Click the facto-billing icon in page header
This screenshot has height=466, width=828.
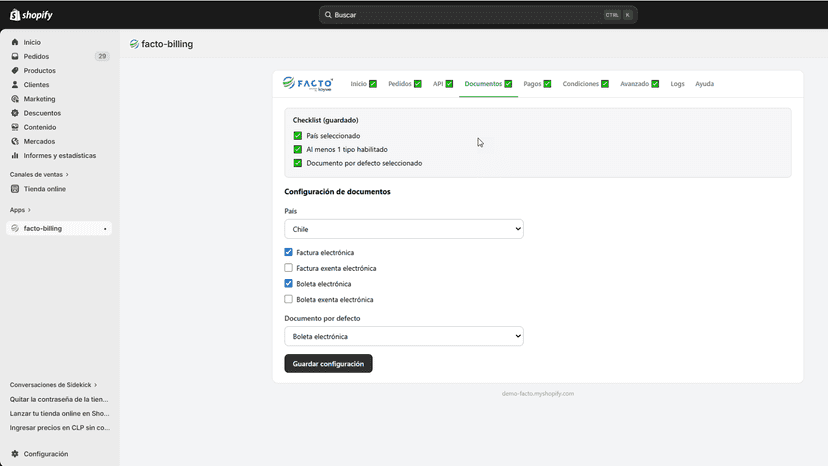134,44
